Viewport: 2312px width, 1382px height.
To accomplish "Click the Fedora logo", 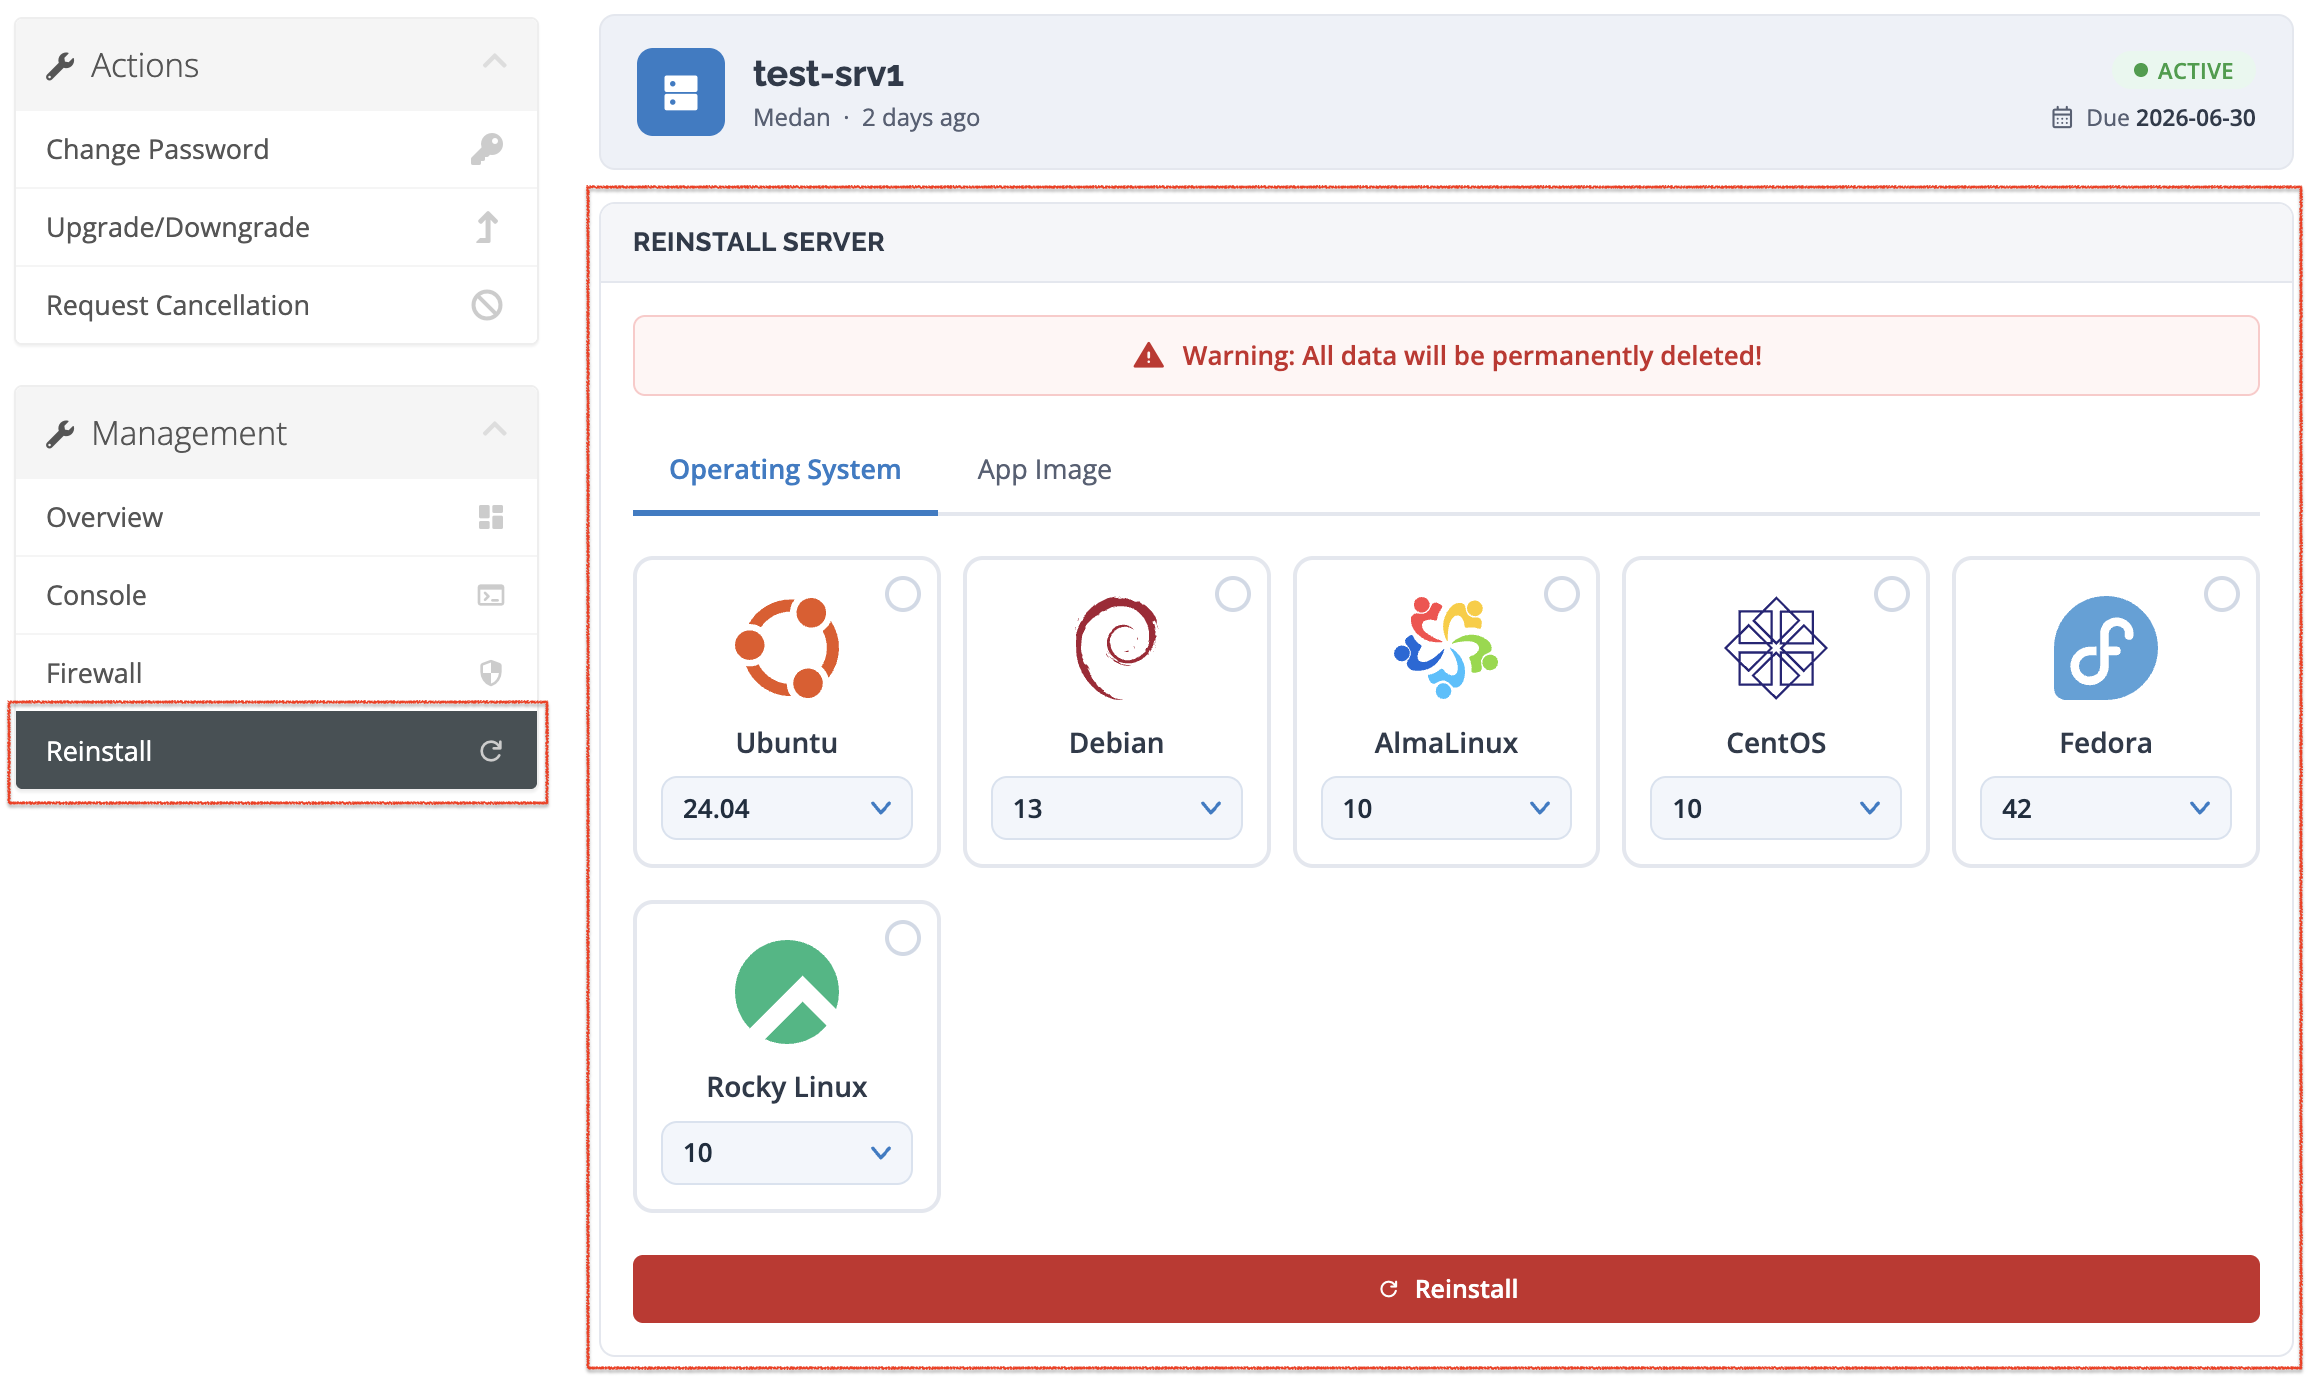I will [2106, 647].
